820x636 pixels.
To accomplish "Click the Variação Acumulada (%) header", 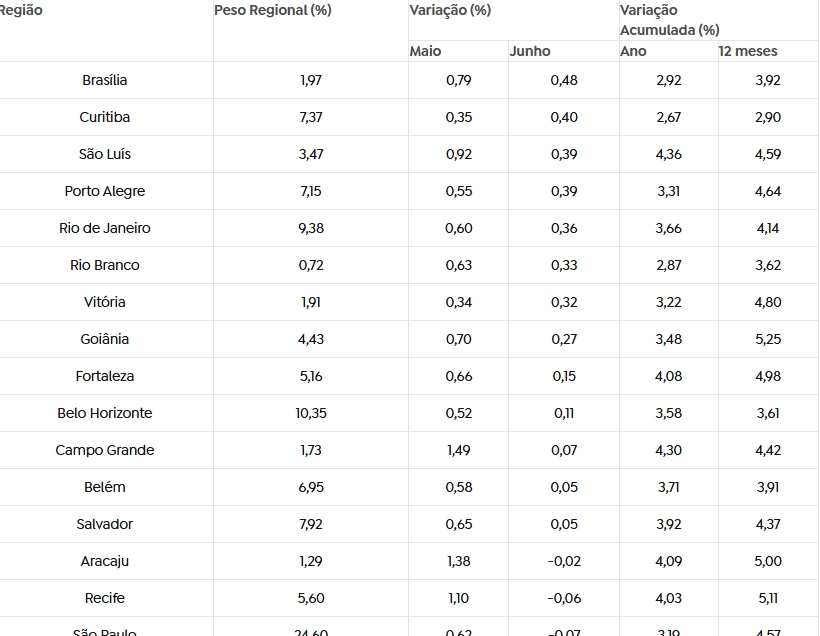I will click(669, 20).
